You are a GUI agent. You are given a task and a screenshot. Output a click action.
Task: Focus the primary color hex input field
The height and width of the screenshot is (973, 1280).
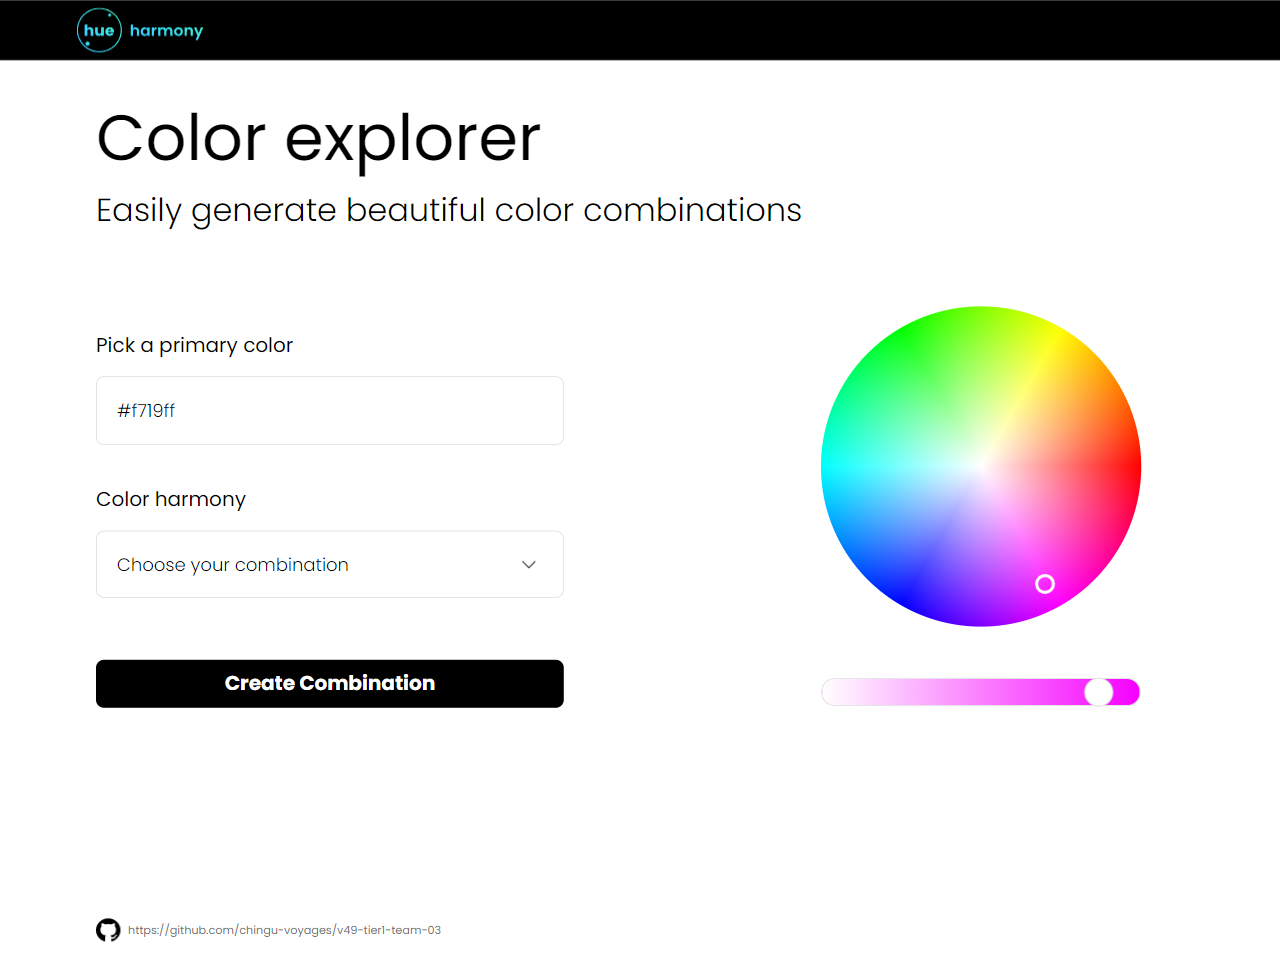[330, 411]
